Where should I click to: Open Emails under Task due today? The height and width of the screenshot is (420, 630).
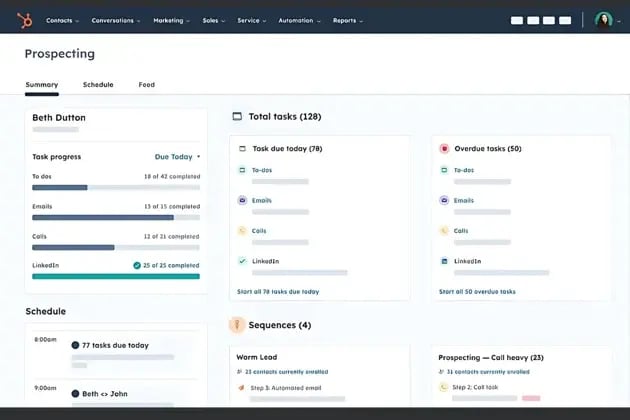(x=262, y=200)
